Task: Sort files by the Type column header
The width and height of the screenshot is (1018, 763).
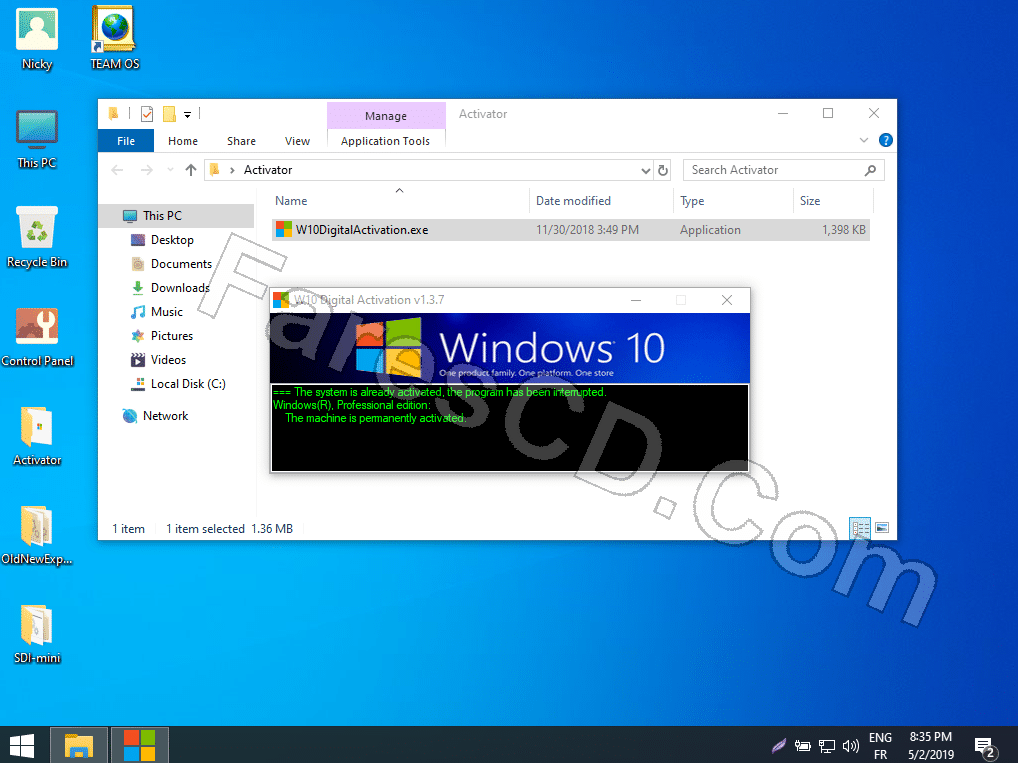Action: pos(733,201)
